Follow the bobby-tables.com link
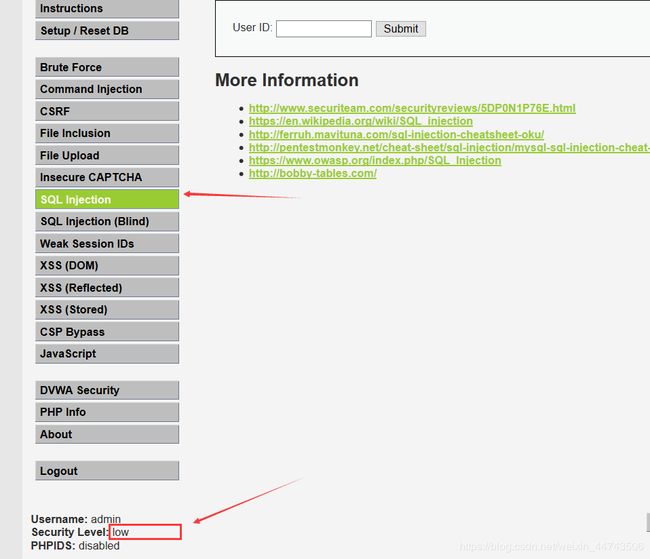The height and width of the screenshot is (559, 650). coord(312,173)
